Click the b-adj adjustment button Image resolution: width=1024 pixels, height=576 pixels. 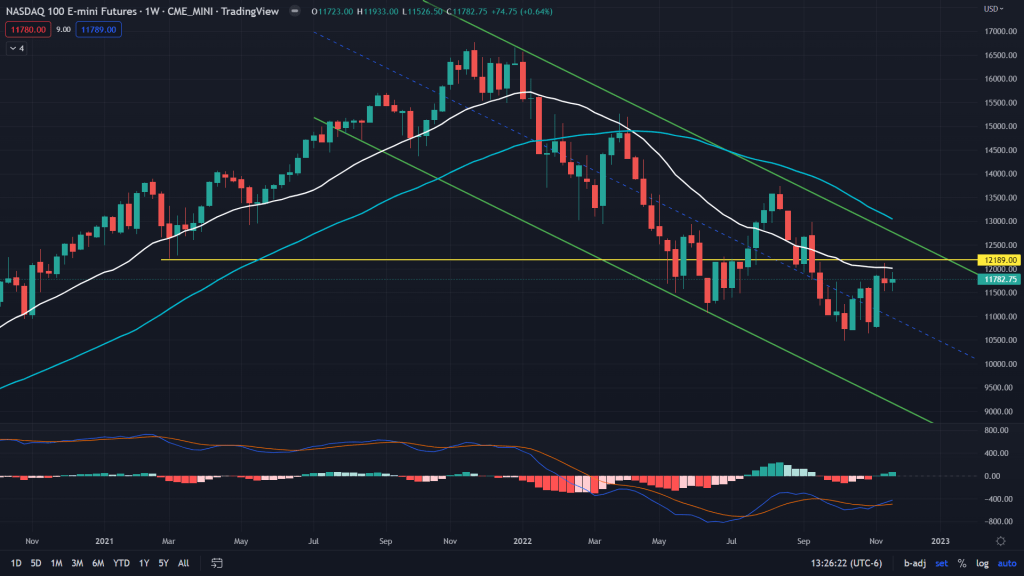(x=915, y=563)
